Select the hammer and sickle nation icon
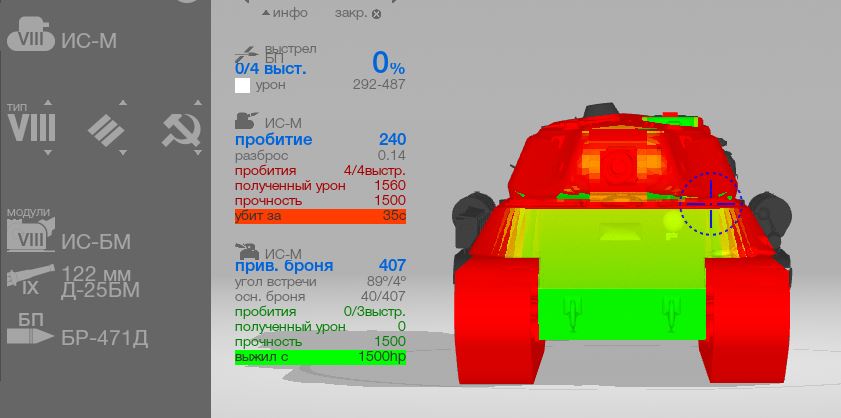 tap(182, 129)
